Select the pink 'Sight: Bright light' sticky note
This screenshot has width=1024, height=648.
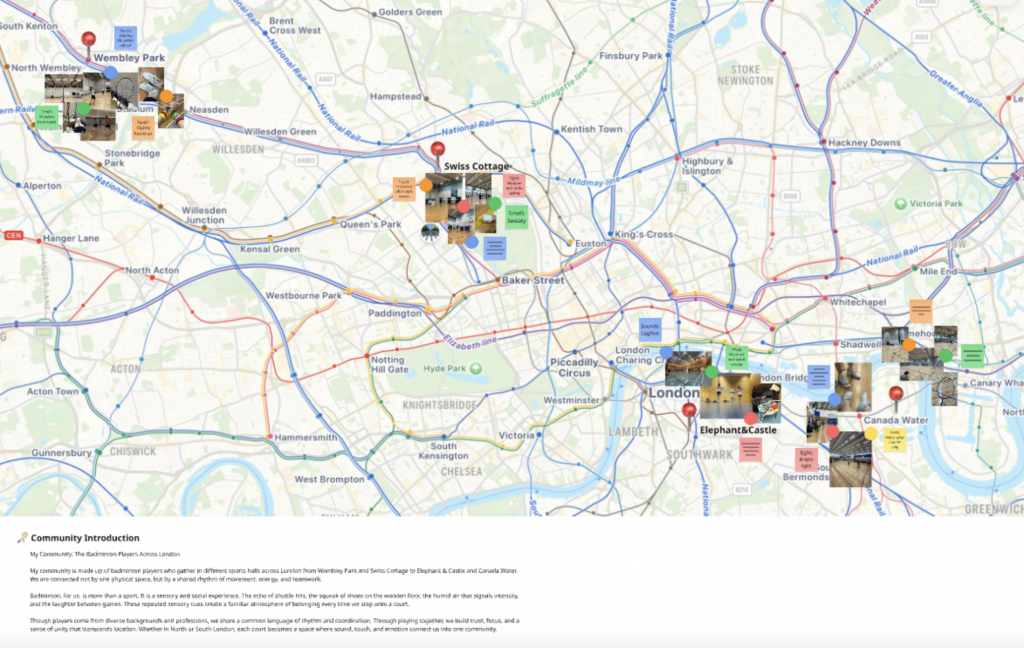(806, 459)
